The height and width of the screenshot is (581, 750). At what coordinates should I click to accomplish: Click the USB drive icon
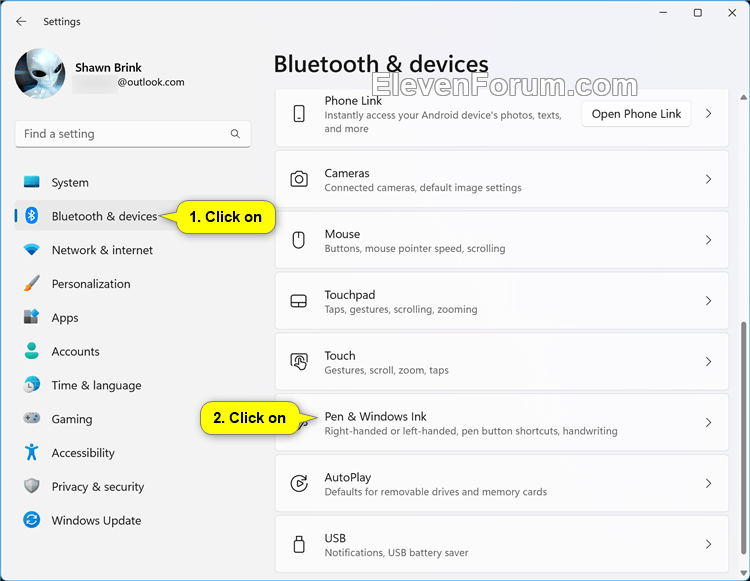299,544
